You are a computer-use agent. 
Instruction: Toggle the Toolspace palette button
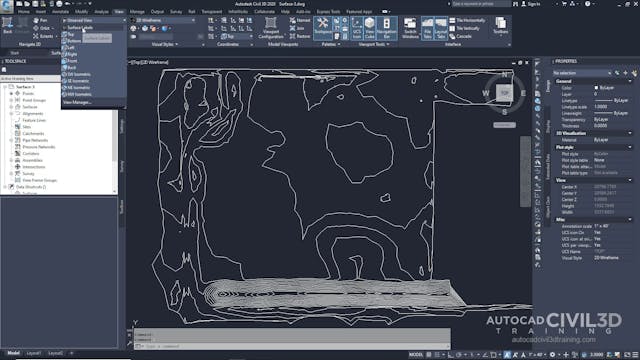[322, 27]
